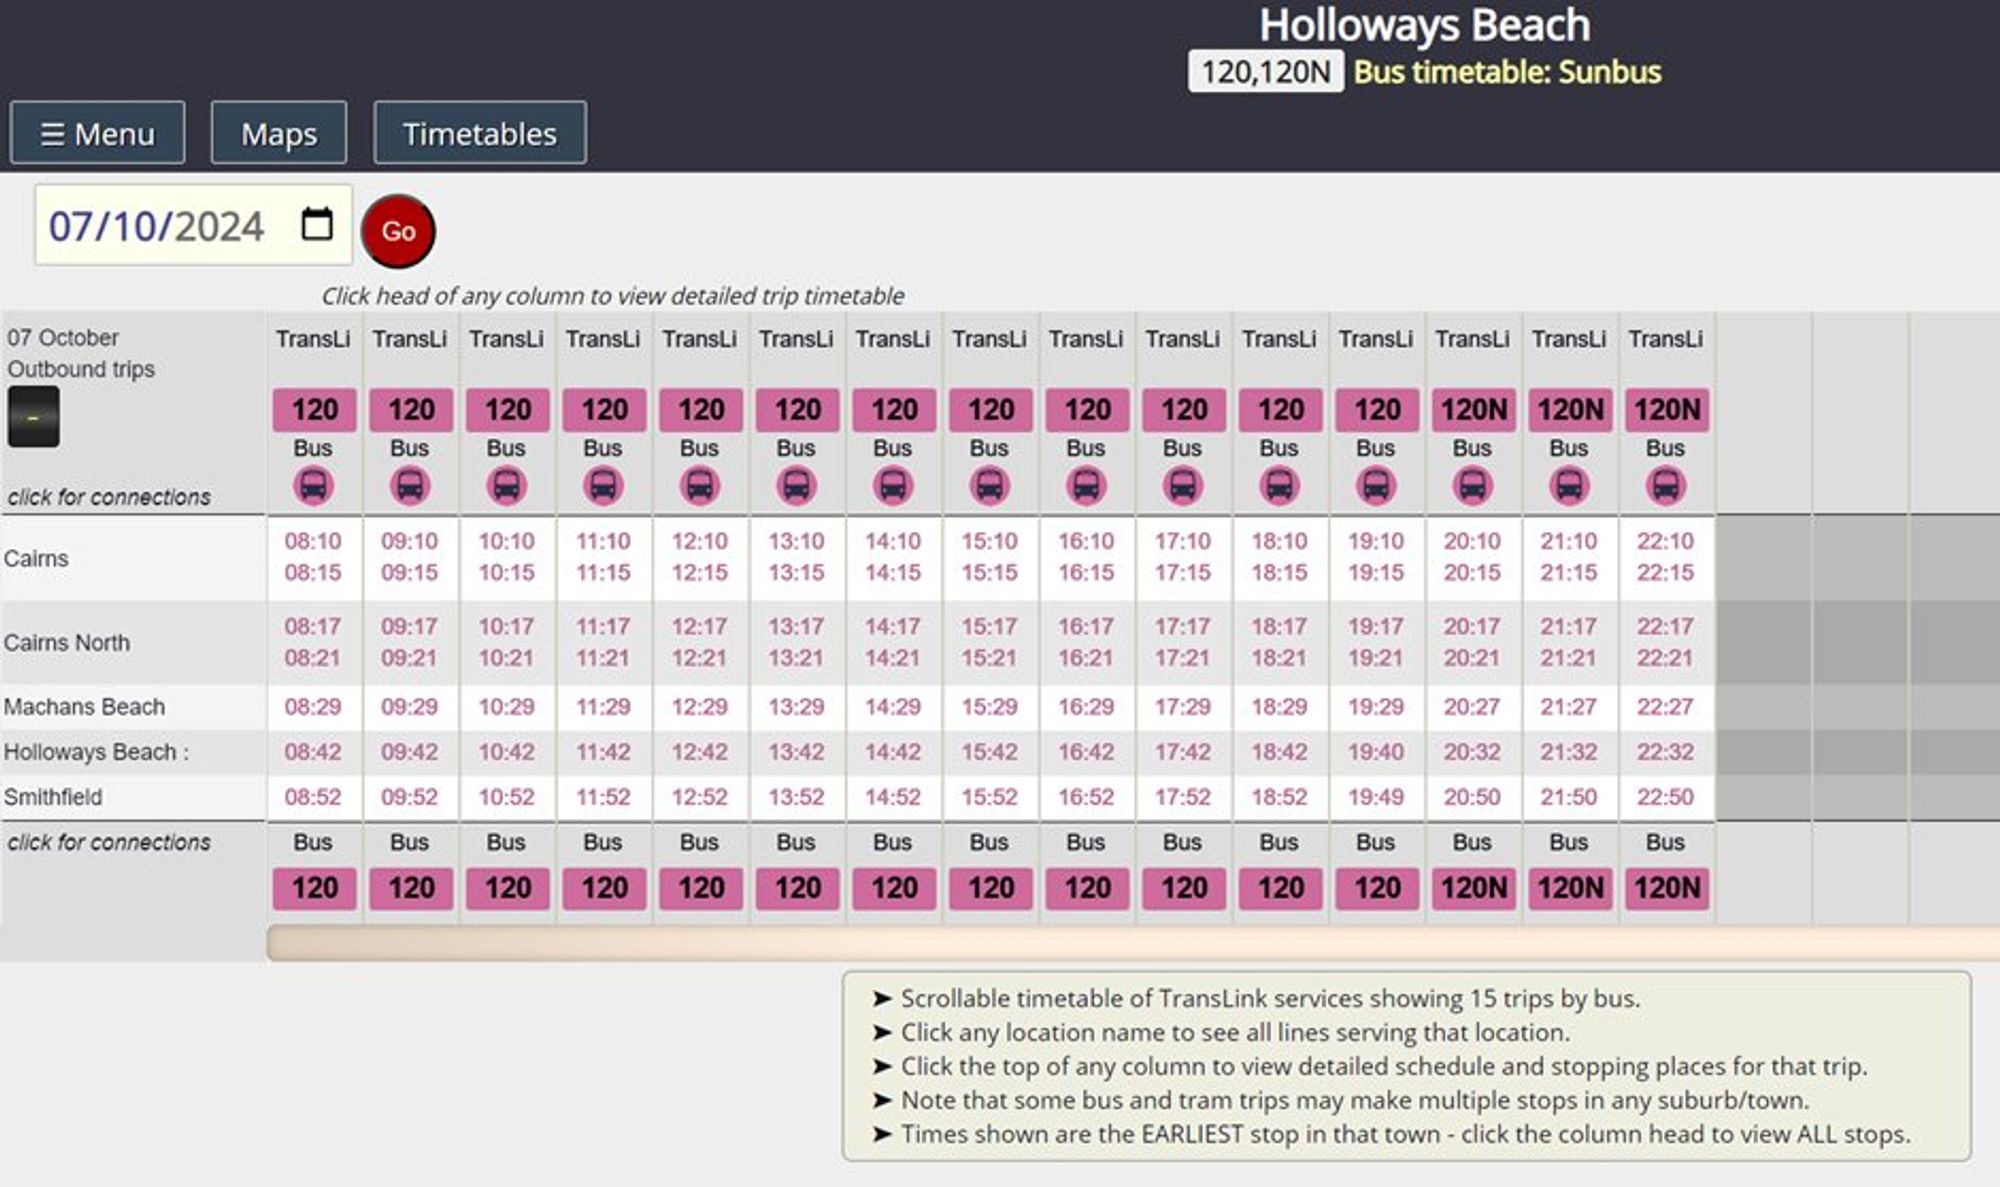Click the bottom 120N badge under the 21:50 column
The height and width of the screenshot is (1187, 2000).
pos(1571,888)
